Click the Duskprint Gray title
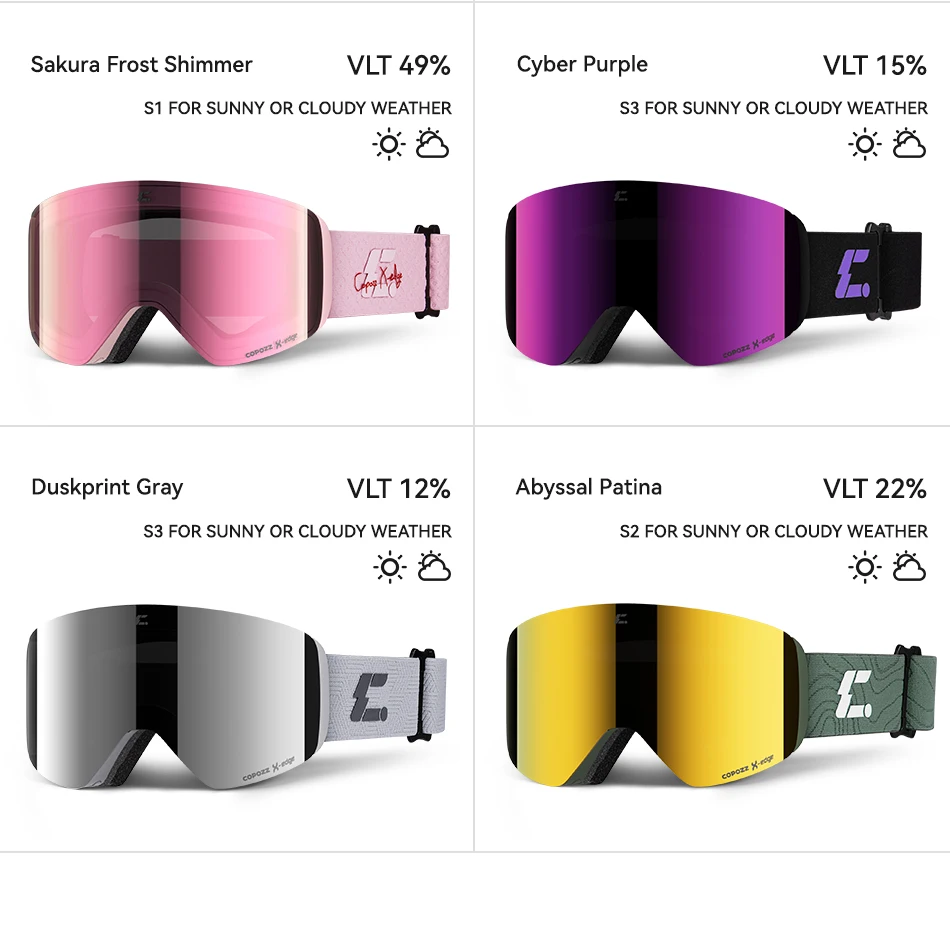Screen dimensions: 950x948 click(107, 488)
